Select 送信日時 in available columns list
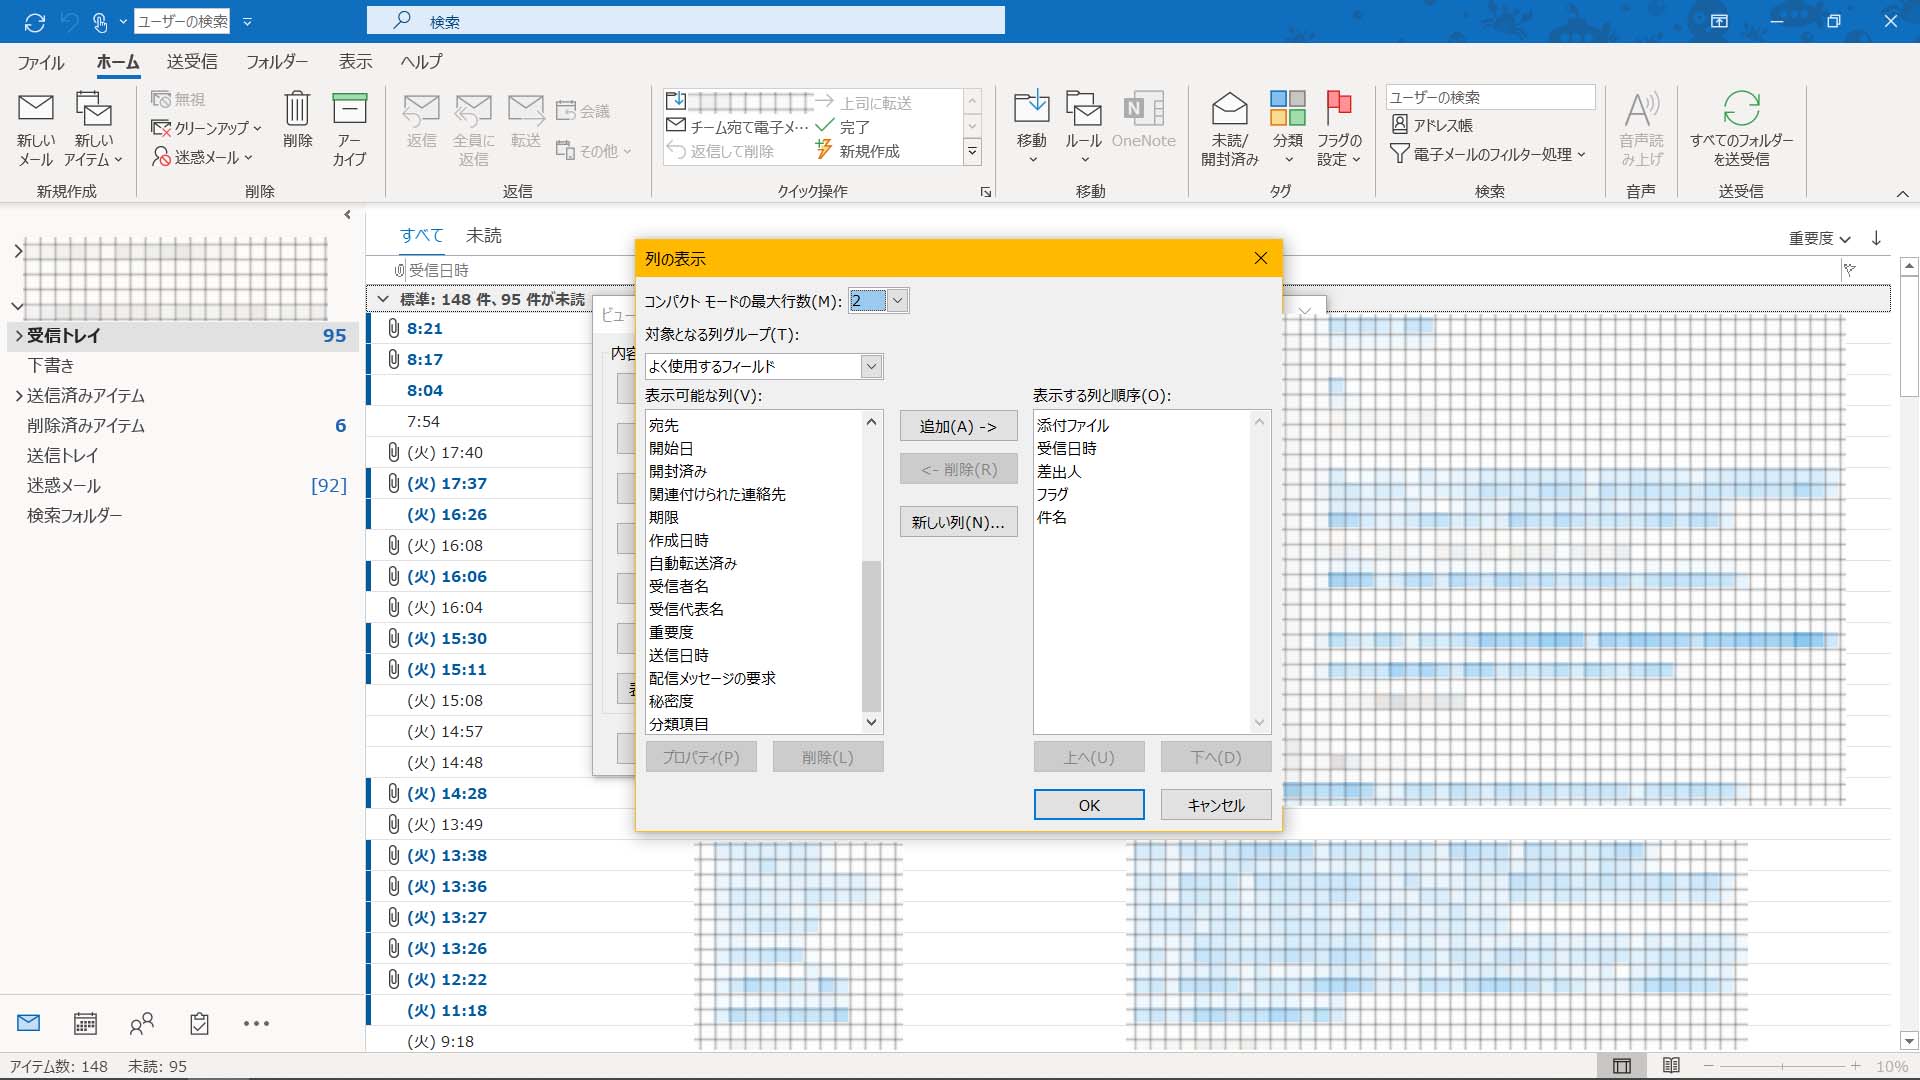Image resolution: width=1920 pixels, height=1080 pixels. (679, 655)
